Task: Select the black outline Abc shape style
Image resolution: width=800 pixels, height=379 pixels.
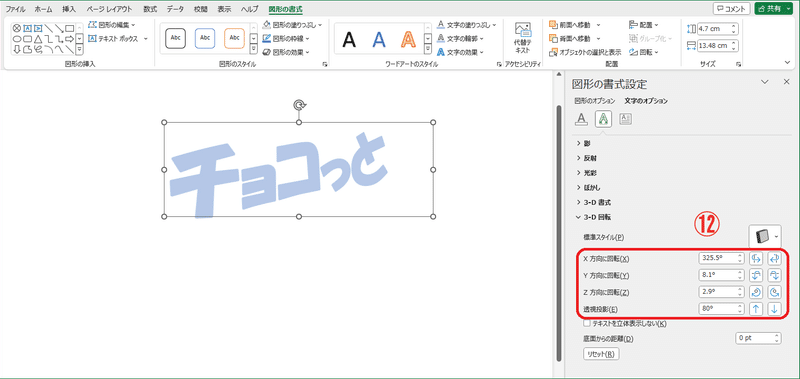Action: (x=176, y=38)
